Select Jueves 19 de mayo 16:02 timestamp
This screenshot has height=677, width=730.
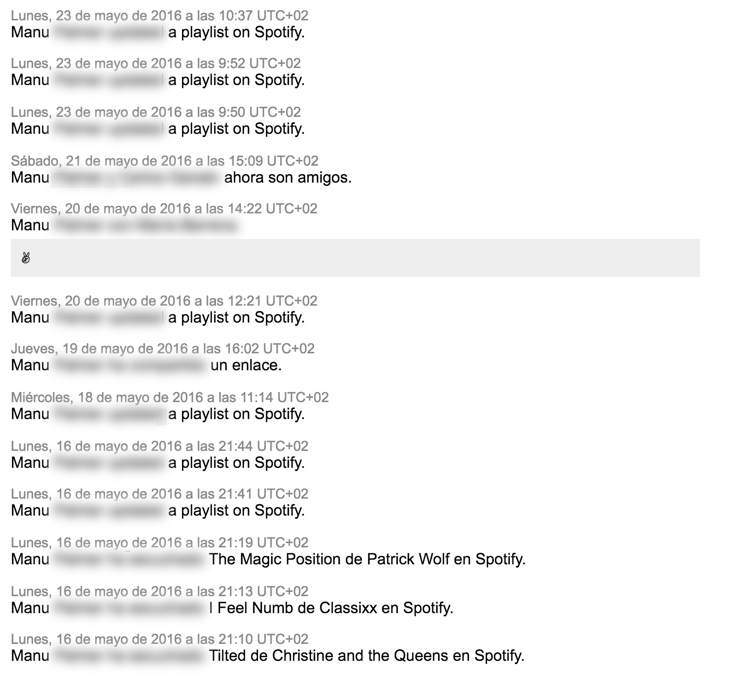coord(163,348)
